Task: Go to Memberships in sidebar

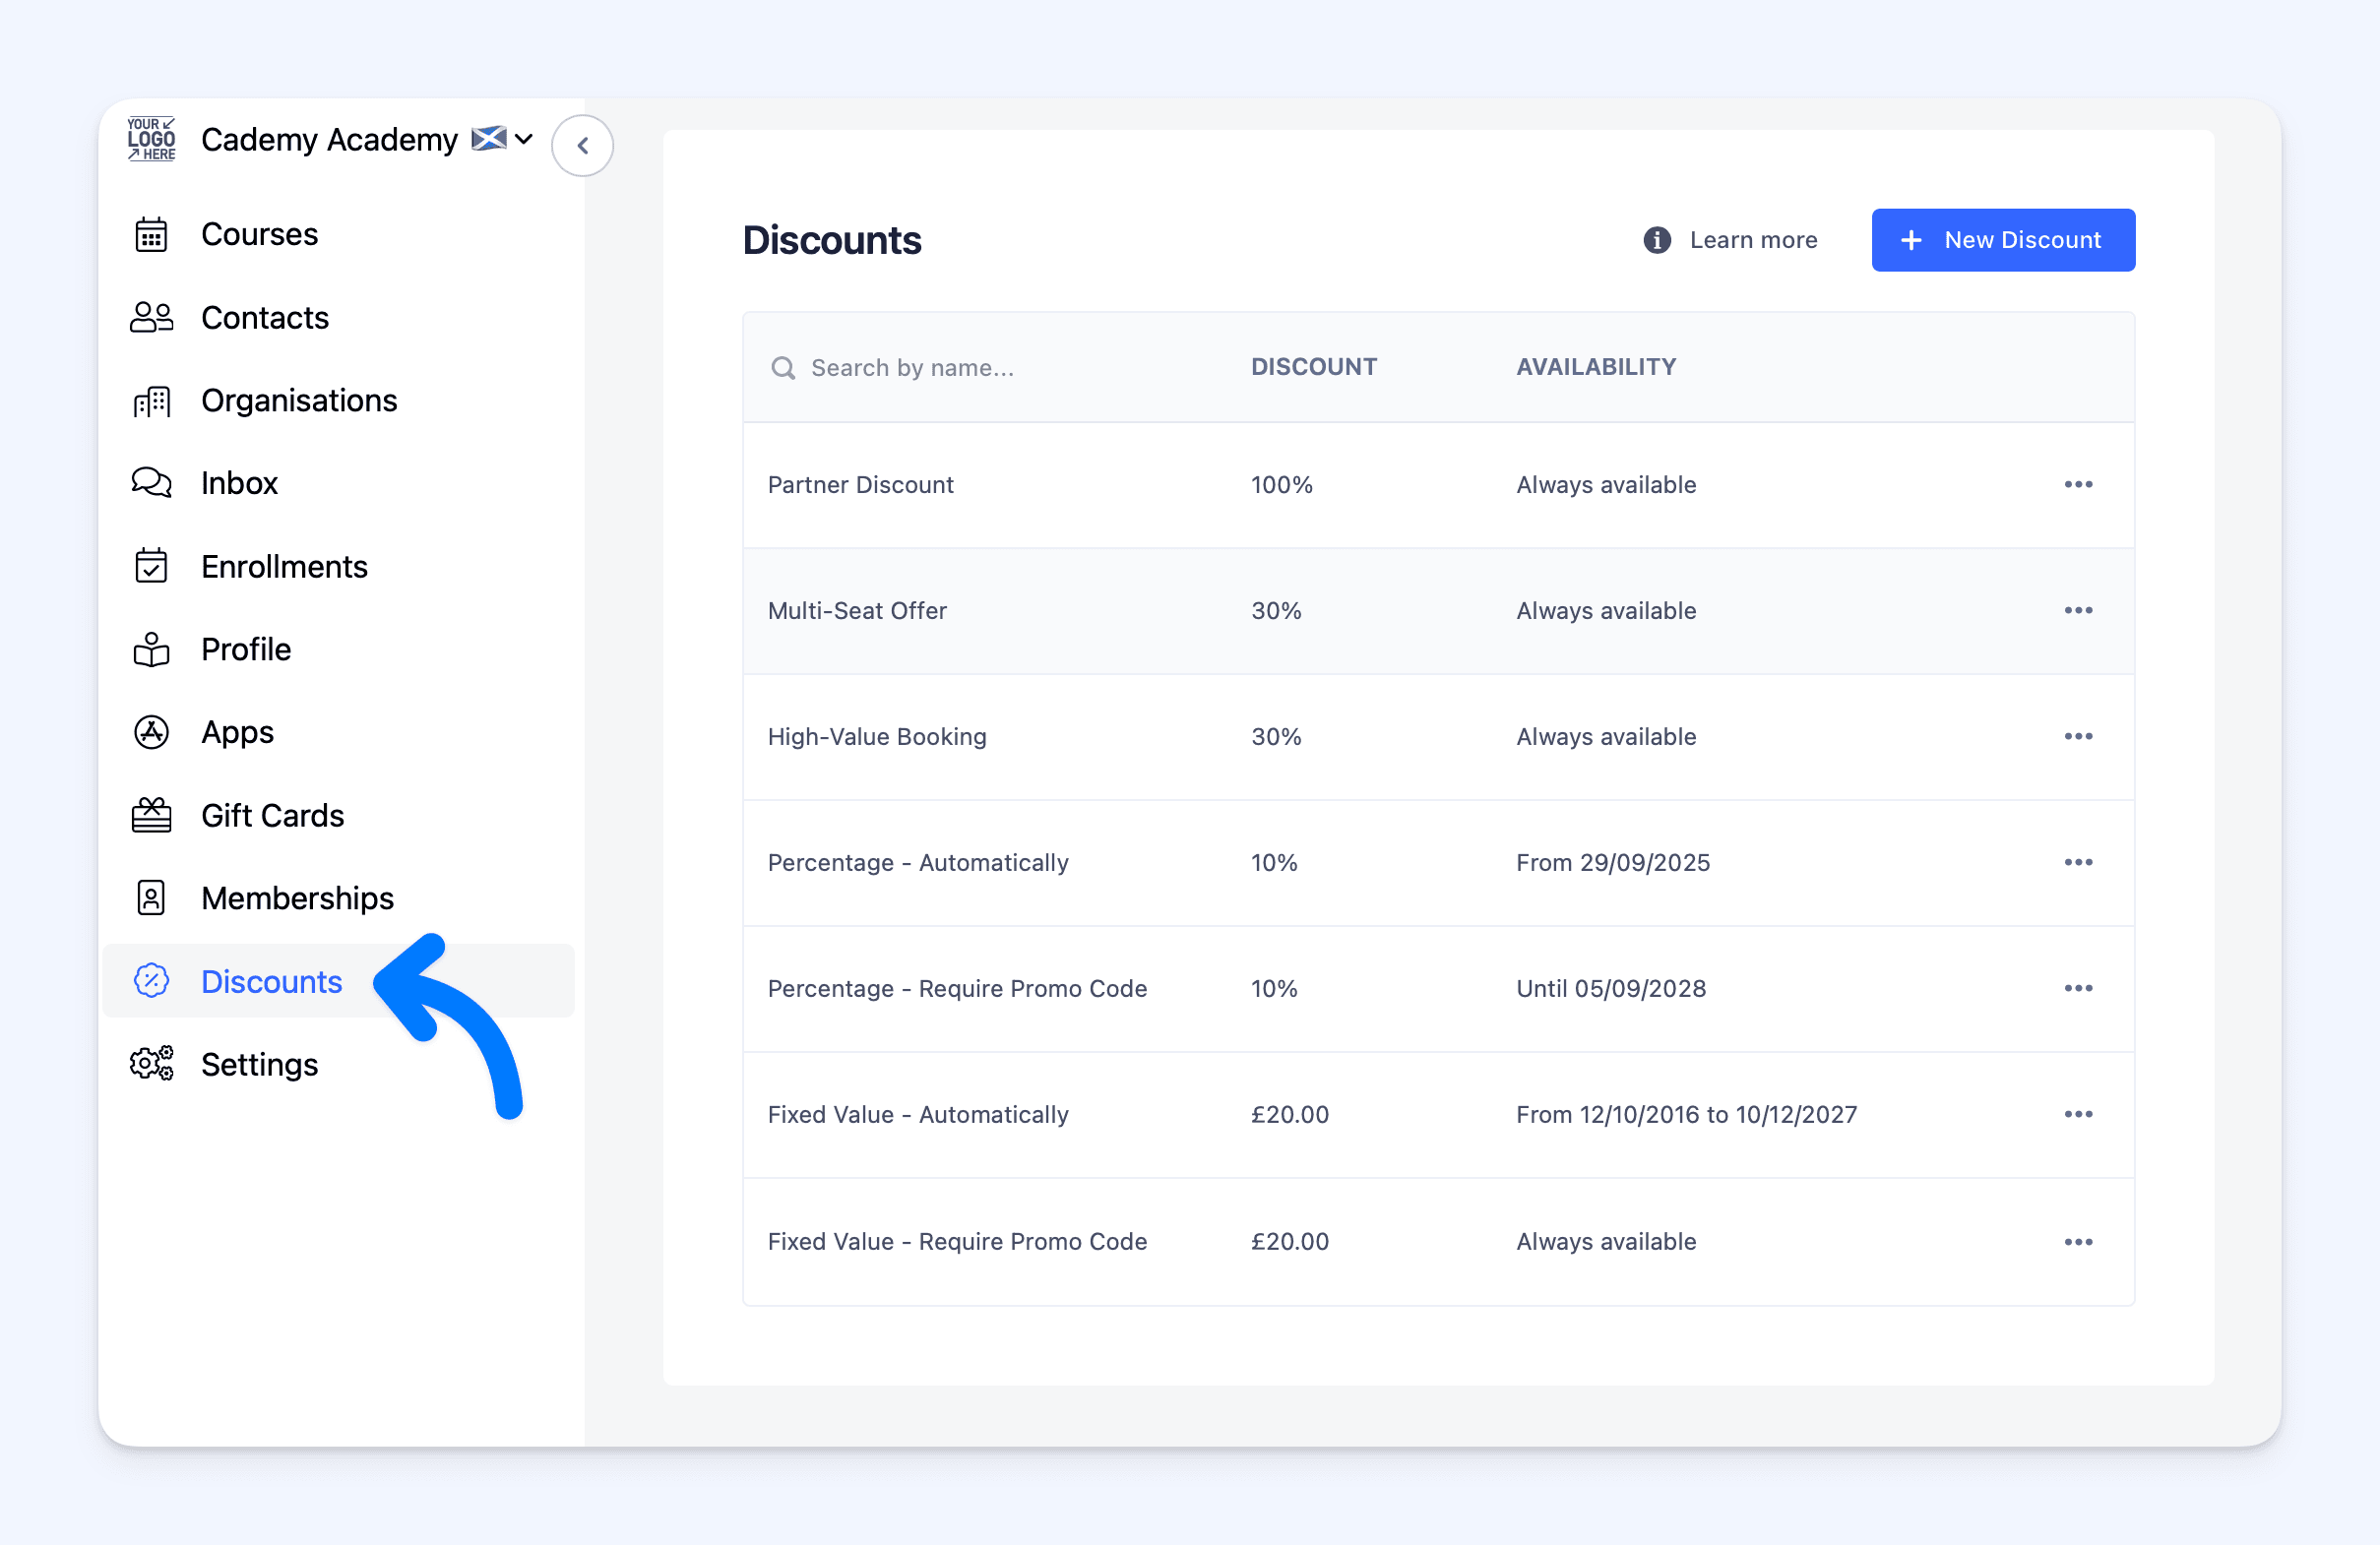Action: (x=297, y=898)
